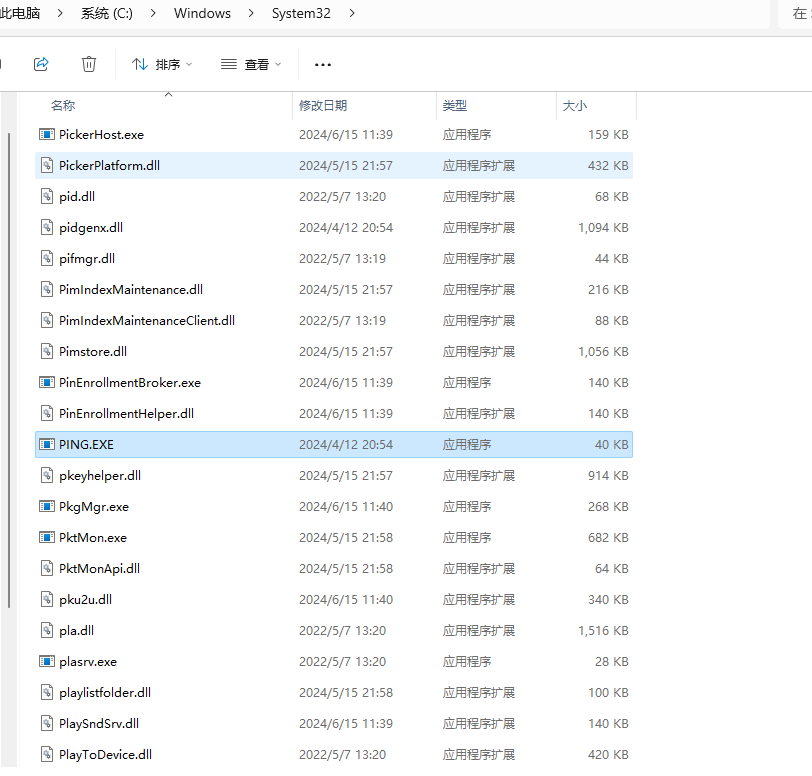
Task: Click the Delete trash can icon
Action: tap(89, 64)
